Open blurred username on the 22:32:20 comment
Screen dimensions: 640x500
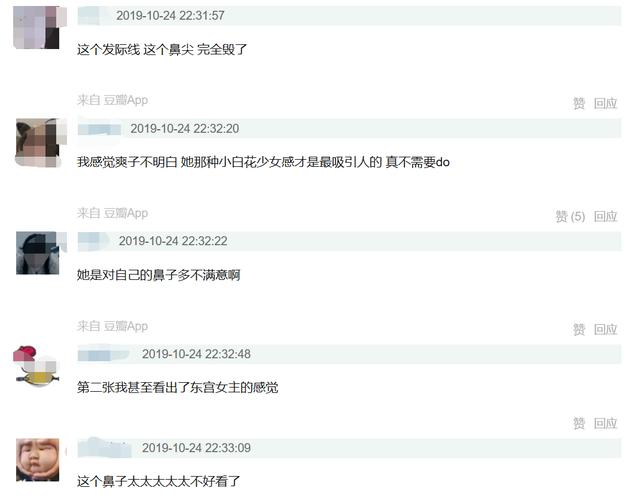point(101,129)
